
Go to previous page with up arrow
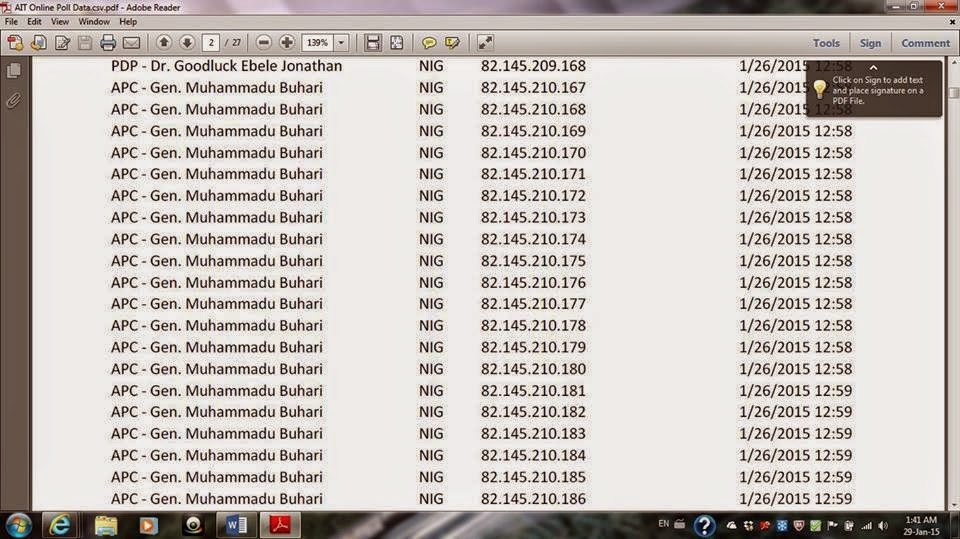pos(163,42)
